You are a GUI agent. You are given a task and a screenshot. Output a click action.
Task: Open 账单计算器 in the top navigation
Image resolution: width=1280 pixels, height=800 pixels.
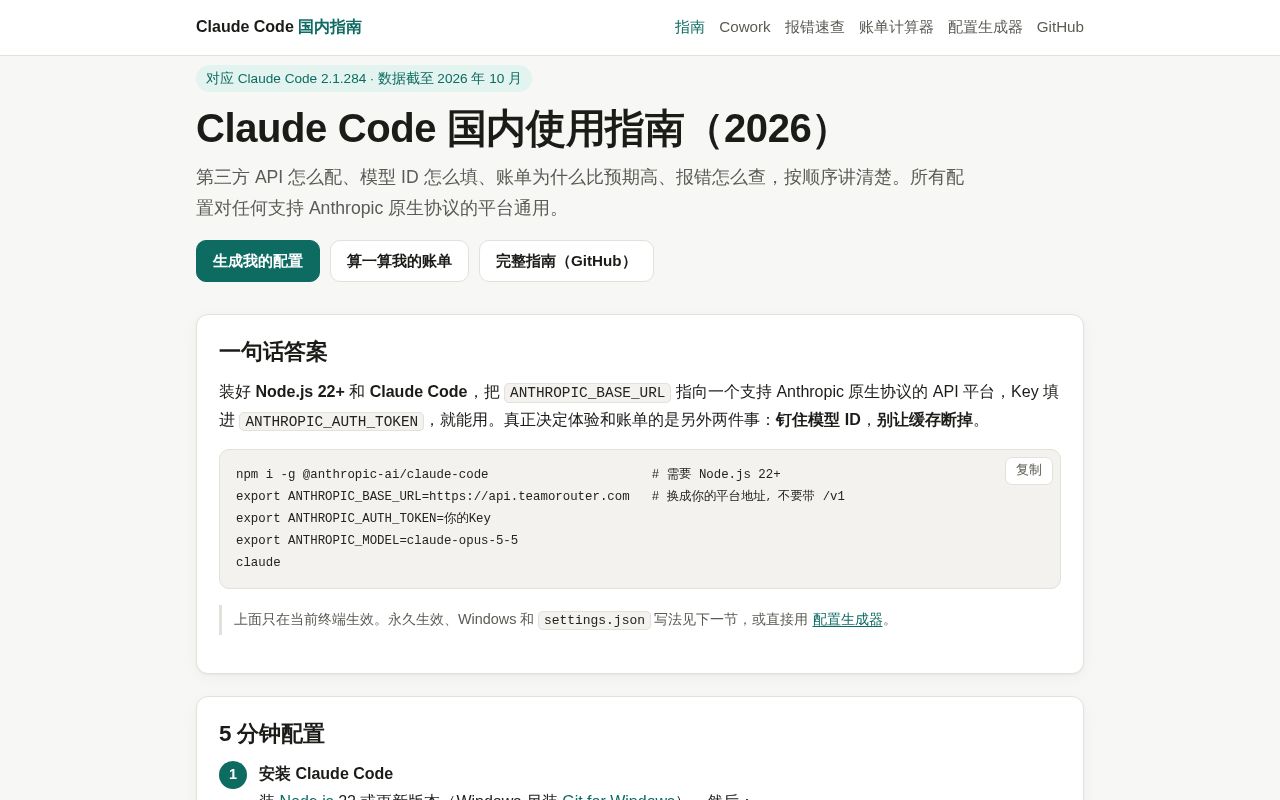point(896,27)
